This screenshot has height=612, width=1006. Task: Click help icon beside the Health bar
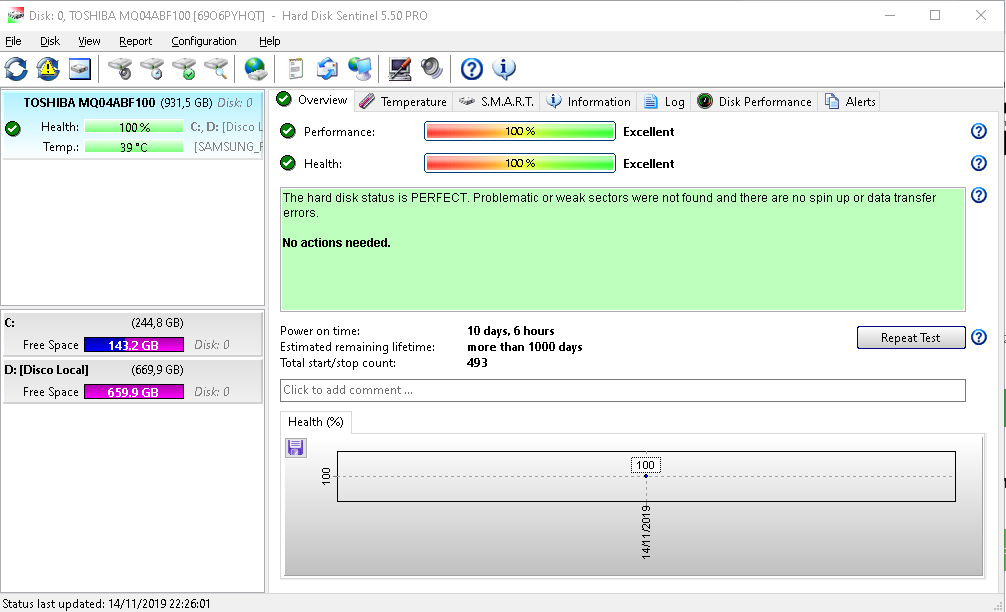coord(978,164)
